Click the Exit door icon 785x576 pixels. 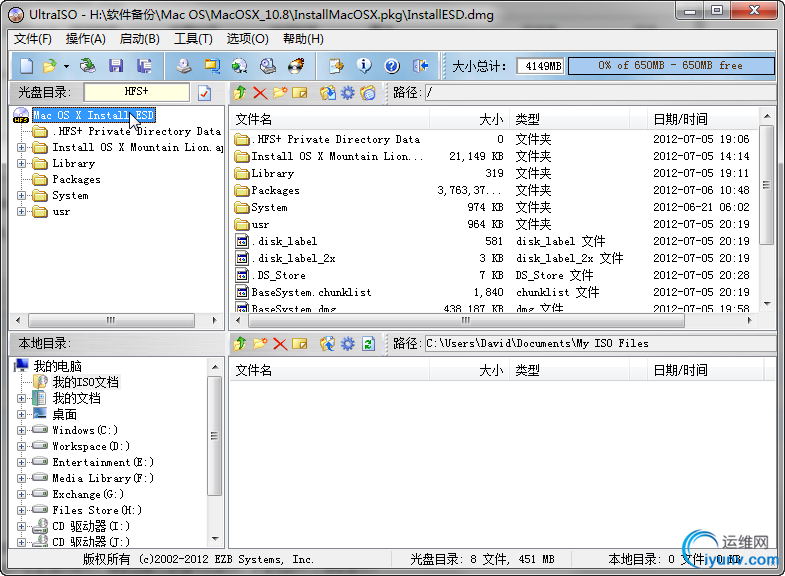(420, 66)
